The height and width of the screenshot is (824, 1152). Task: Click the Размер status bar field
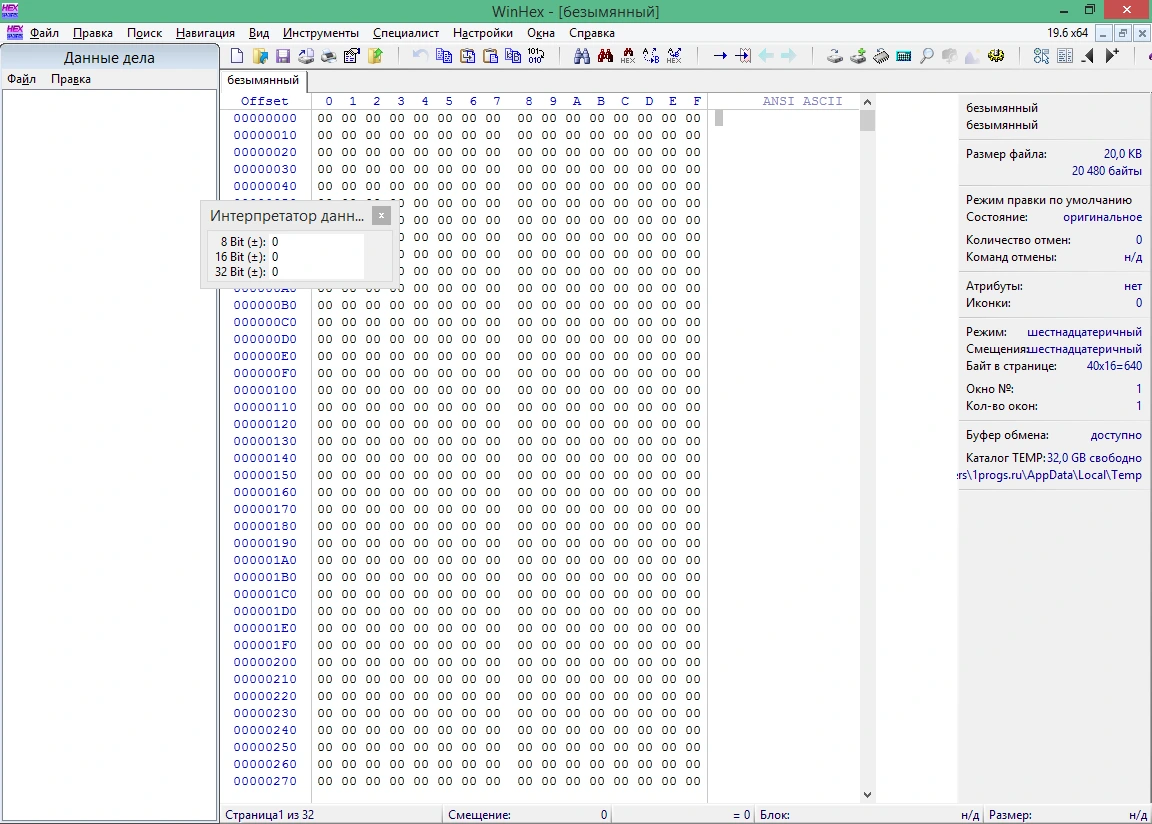pyautogui.click(x=1068, y=814)
